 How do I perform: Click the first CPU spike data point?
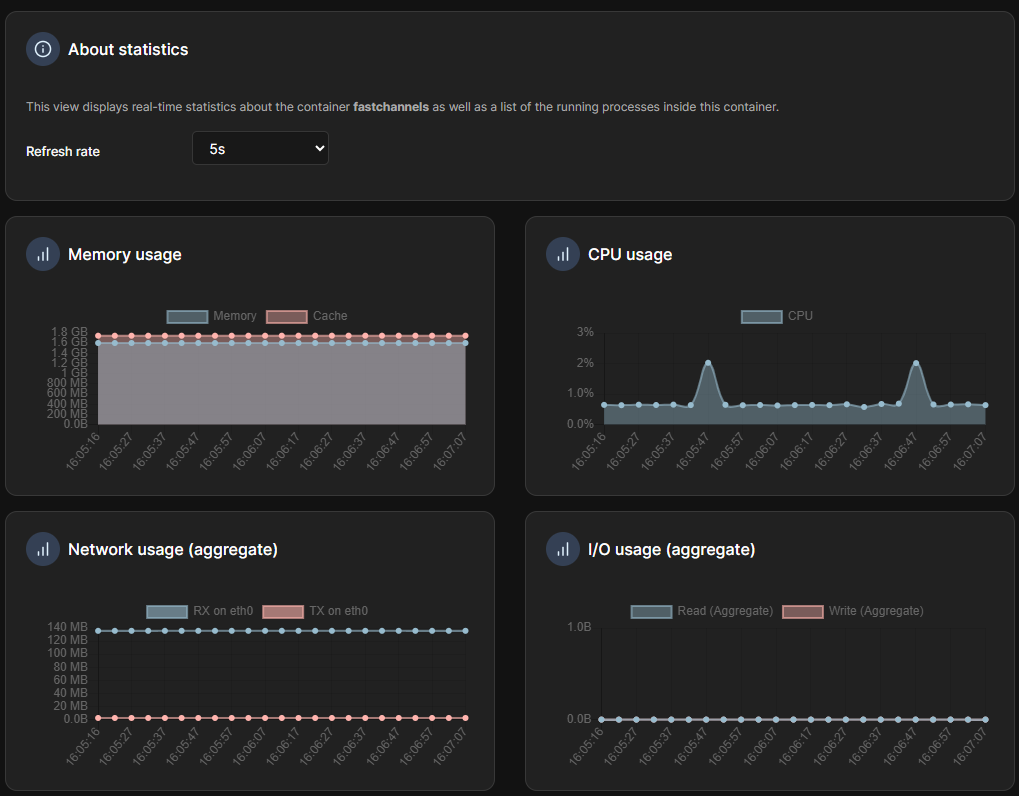pos(708,363)
